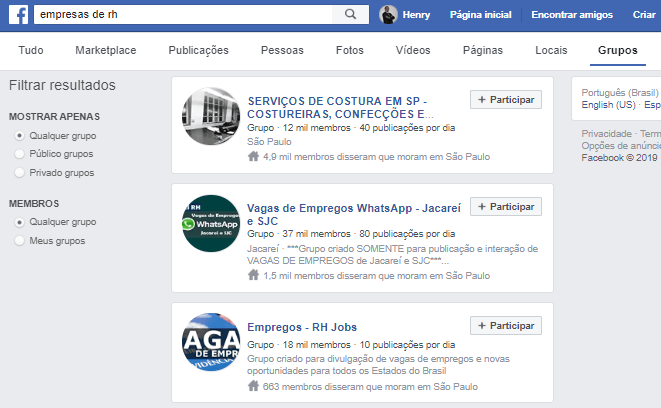
Task: Open Henry's profile picture
Action: [388, 15]
